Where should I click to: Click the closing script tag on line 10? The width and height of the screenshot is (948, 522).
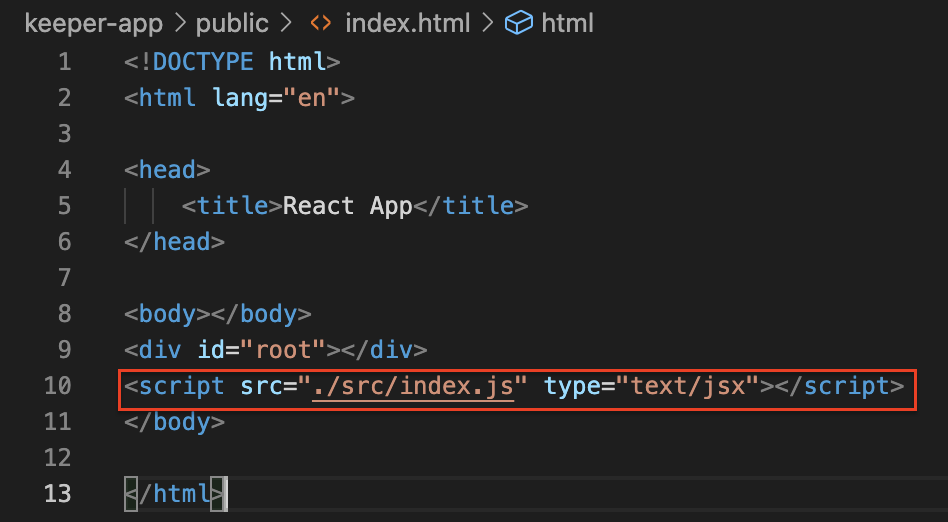tap(839, 386)
